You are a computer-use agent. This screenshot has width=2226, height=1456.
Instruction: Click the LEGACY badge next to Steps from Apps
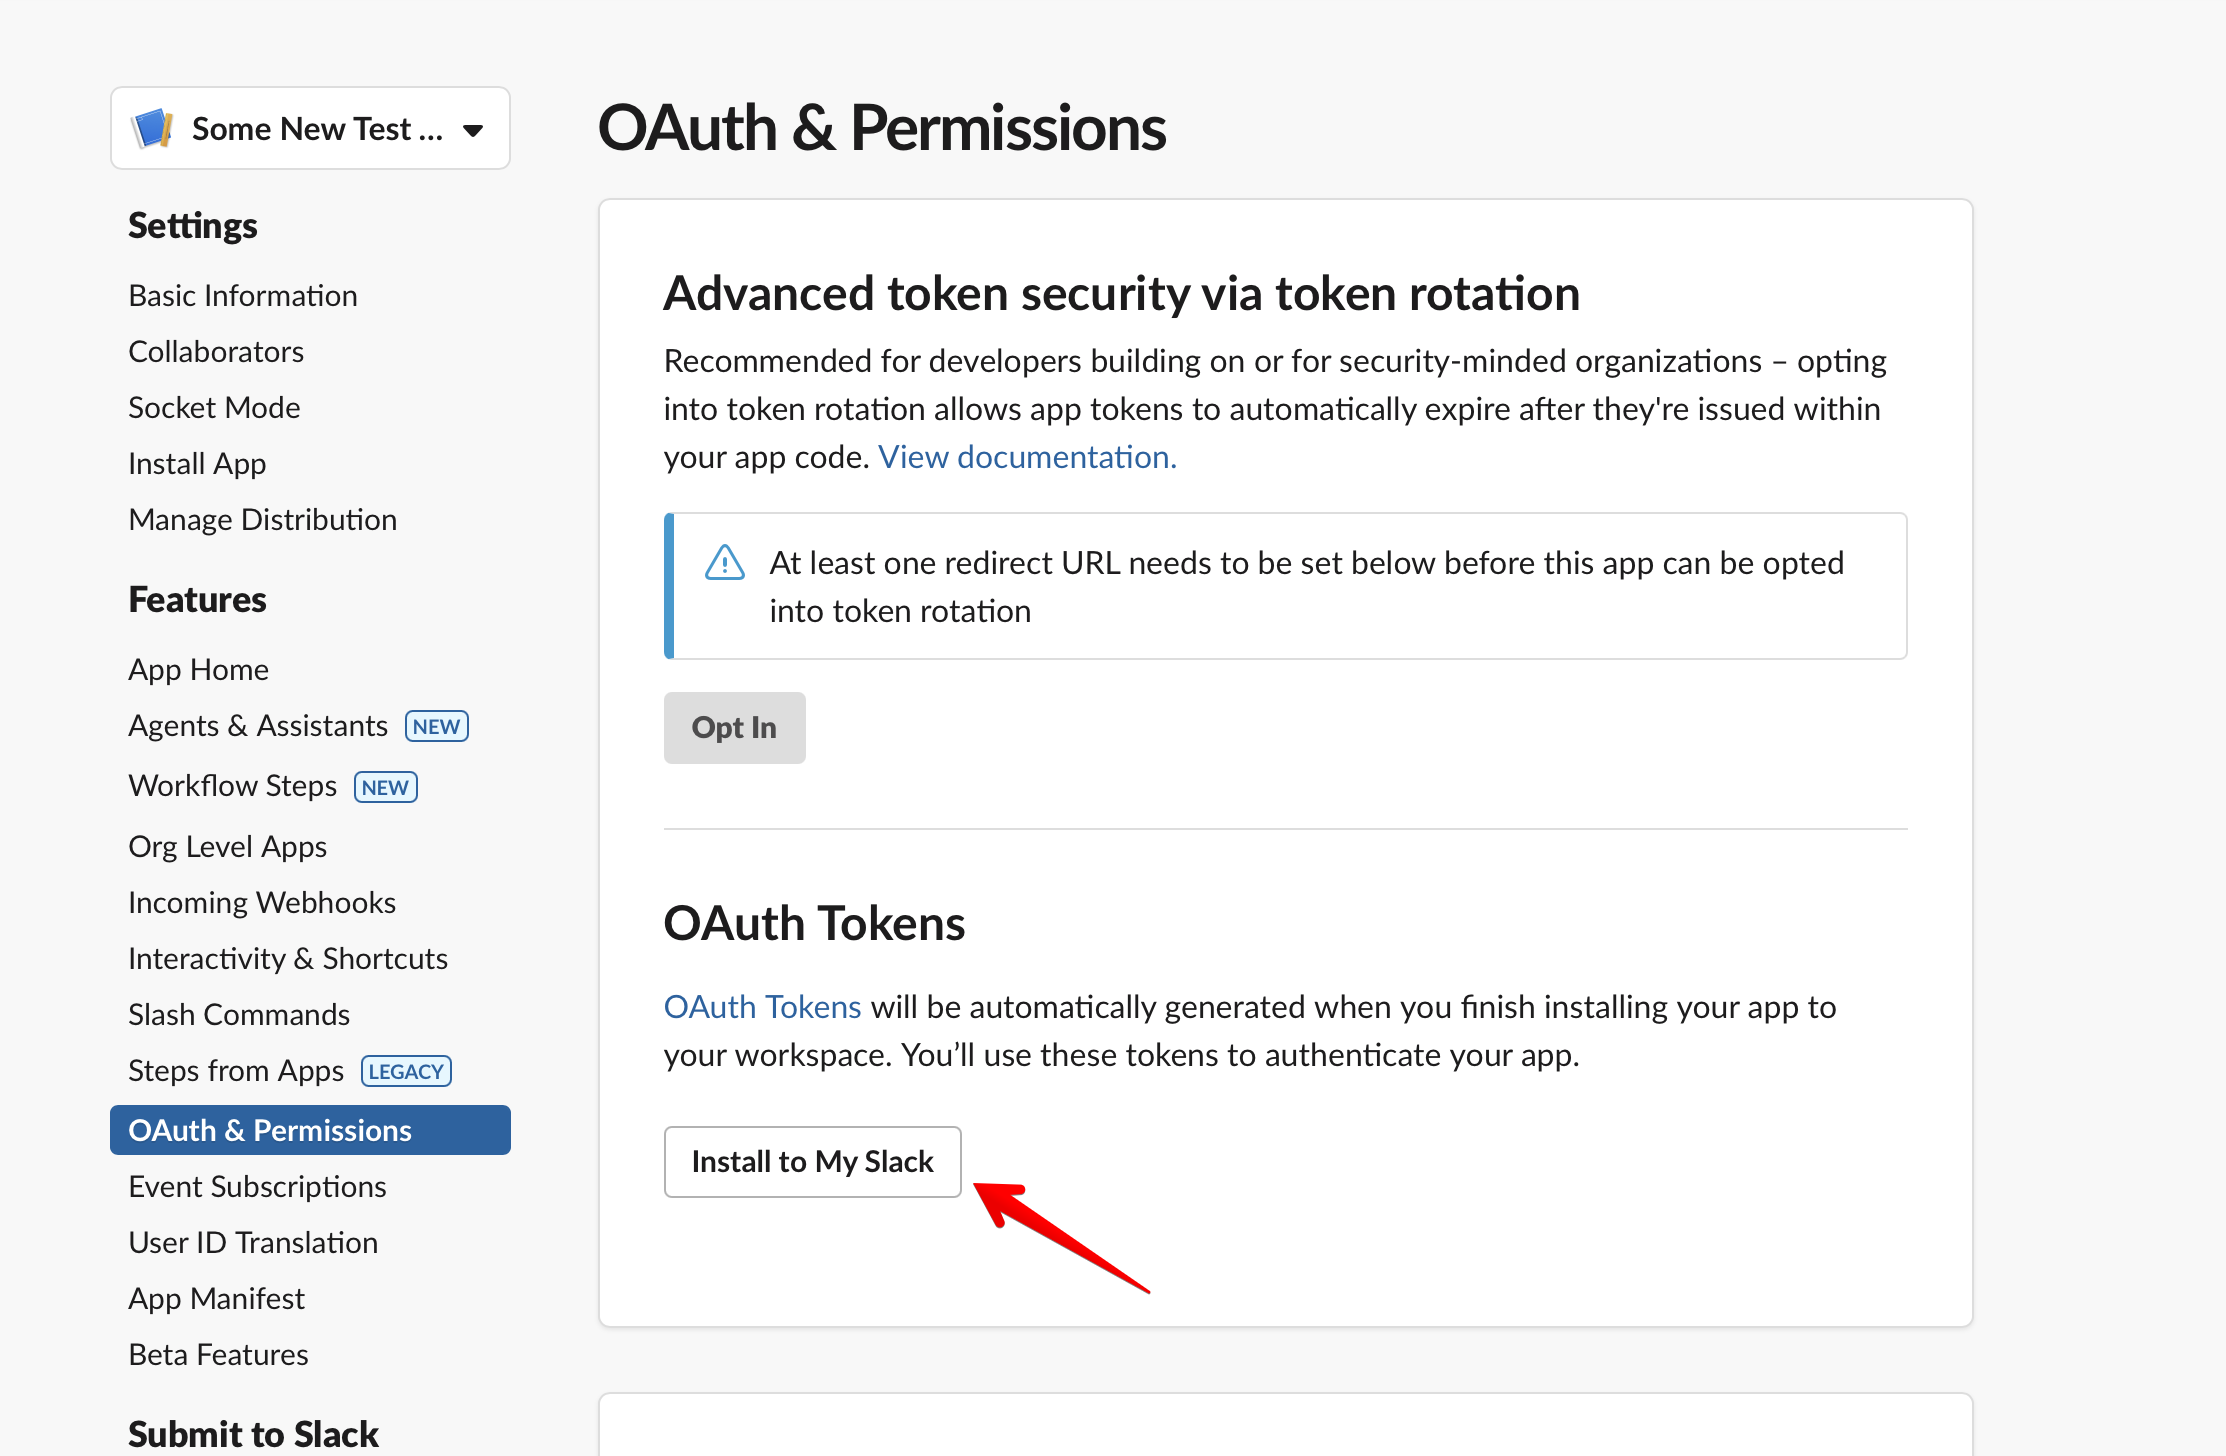click(x=406, y=1072)
